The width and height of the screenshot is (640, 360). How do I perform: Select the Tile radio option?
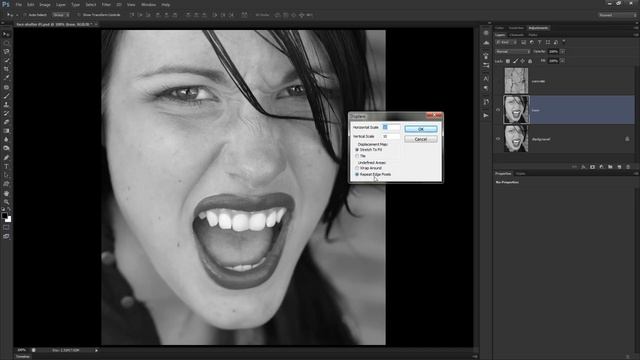(357, 156)
